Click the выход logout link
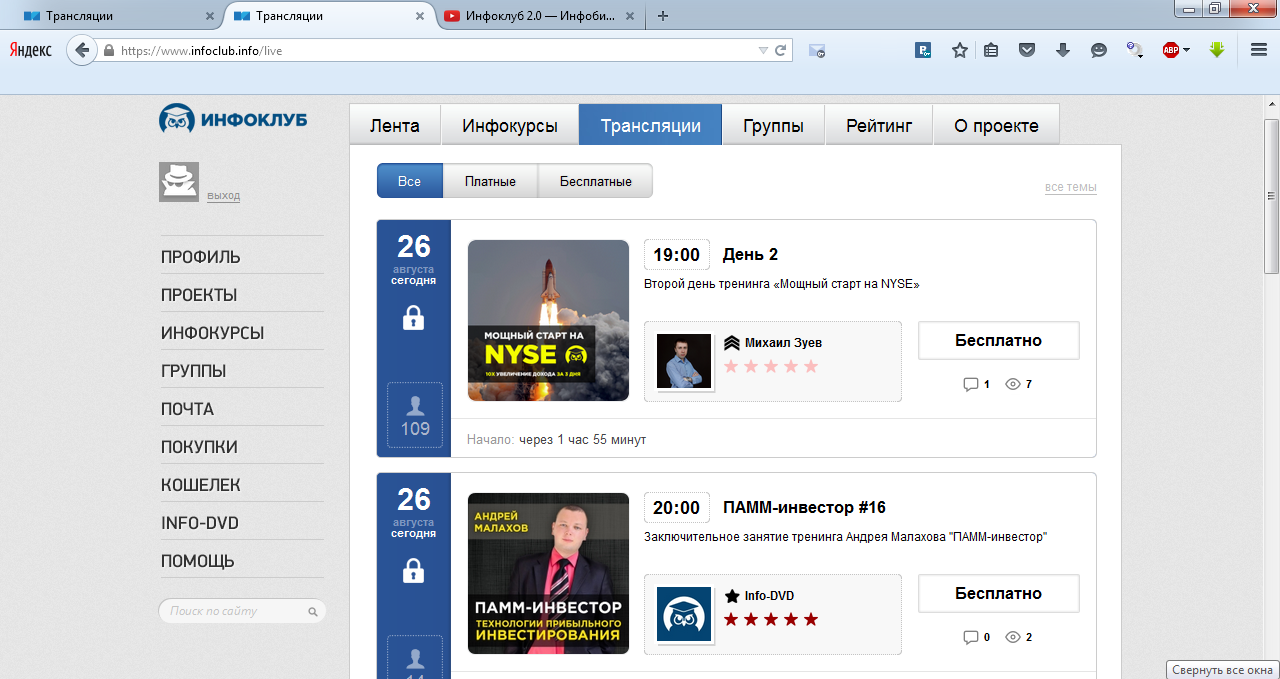This screenshot has width=1280, height=679. 223,196
